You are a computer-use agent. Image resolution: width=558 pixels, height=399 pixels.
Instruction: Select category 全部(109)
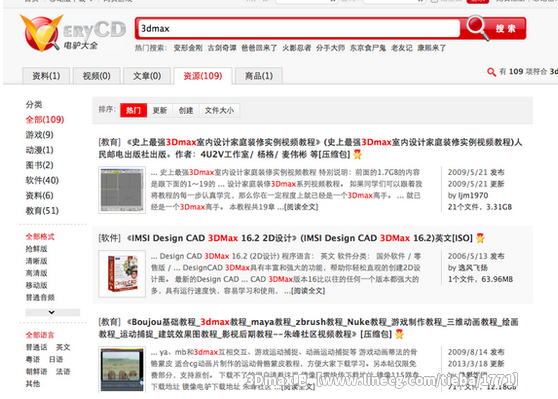(x=45, y=120)
